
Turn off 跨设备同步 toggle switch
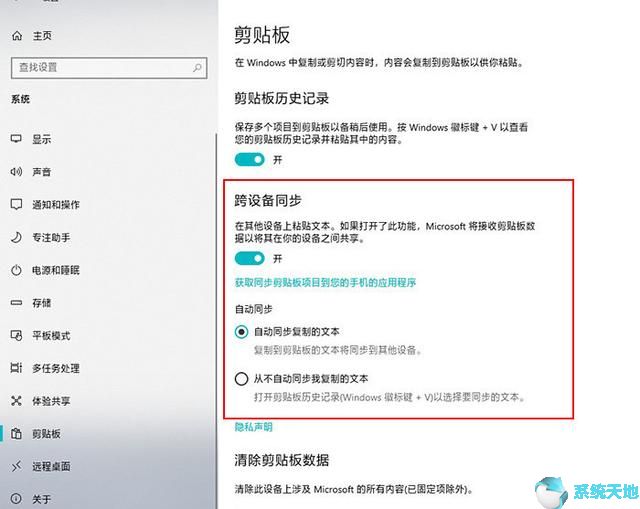[249, 258]
